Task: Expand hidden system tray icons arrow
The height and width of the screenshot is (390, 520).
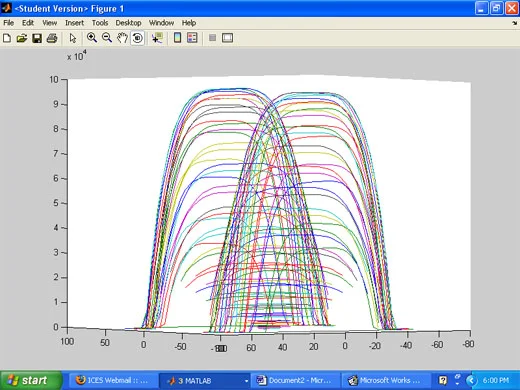Action: 471,380
